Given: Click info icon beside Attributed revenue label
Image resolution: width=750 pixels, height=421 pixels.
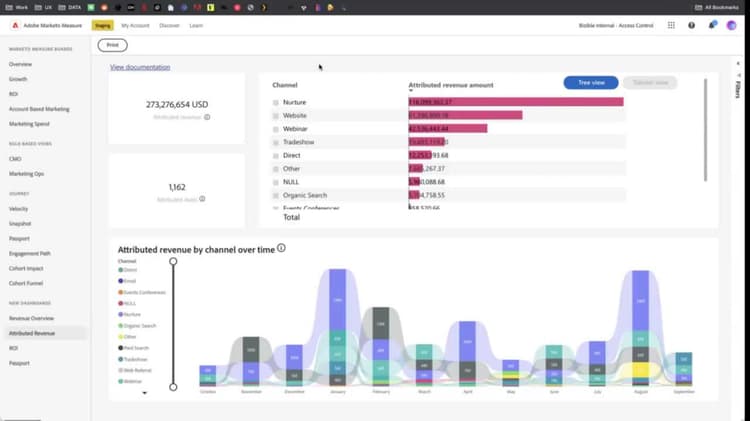Looking at the screenshot, I should coord(207,117).
